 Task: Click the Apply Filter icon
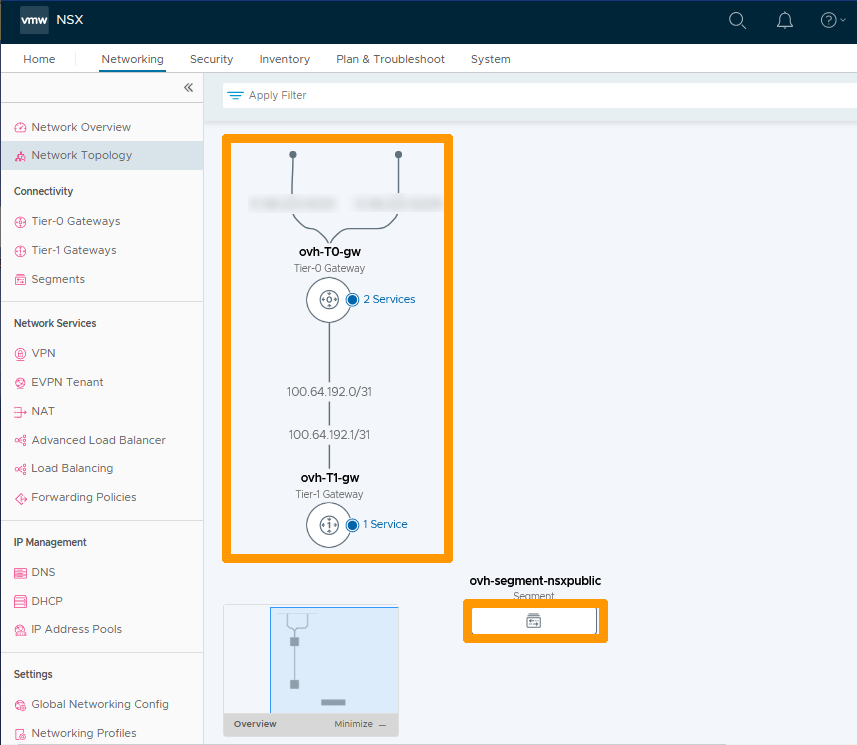[236, 96]
